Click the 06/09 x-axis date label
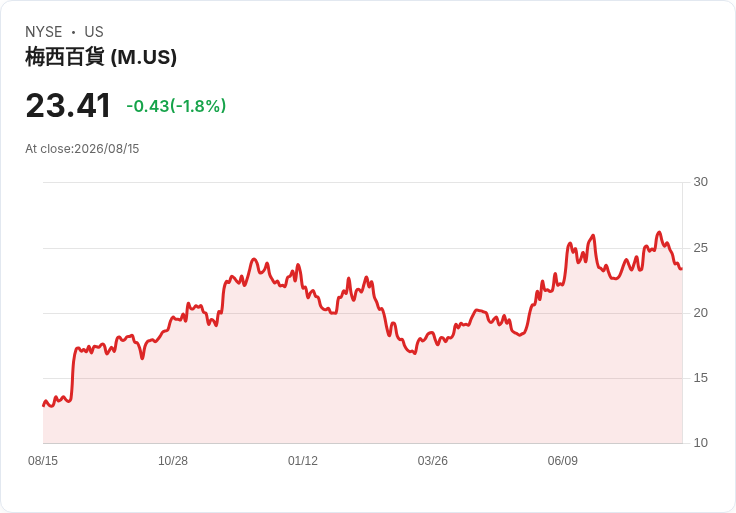Viewport: 736px width, 513px height. (x=562, y=461)
